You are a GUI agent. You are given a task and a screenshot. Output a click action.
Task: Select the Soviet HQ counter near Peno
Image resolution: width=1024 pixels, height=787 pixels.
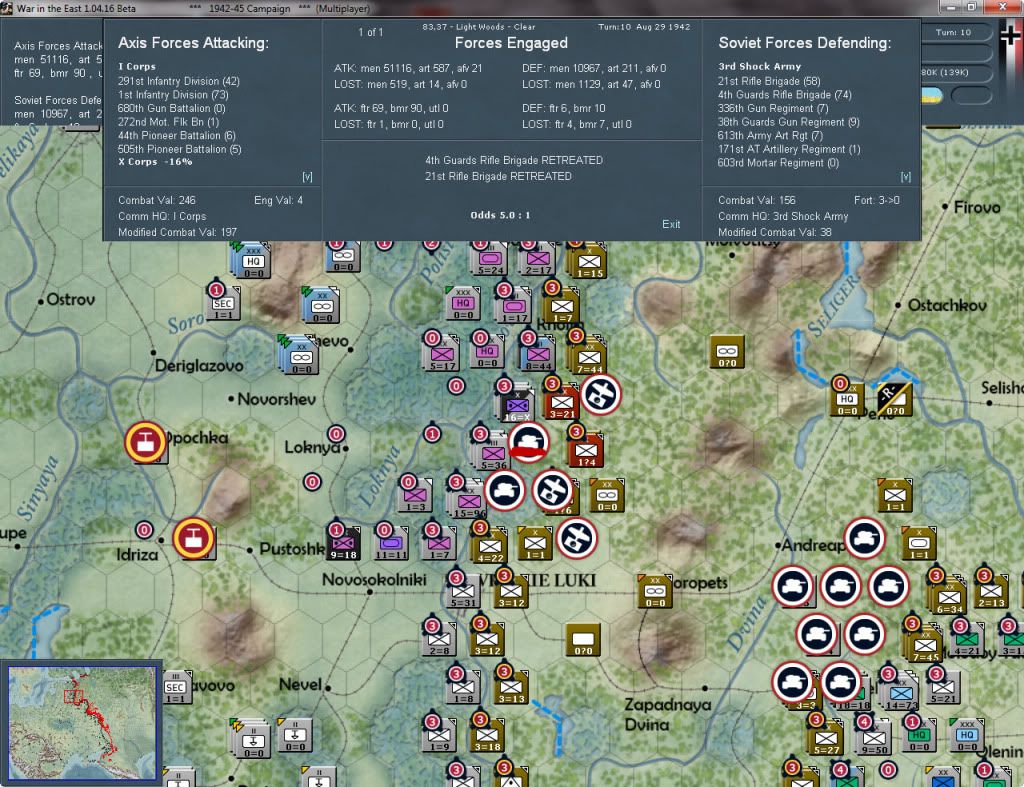pyautogui.click(x=846, y=400)
